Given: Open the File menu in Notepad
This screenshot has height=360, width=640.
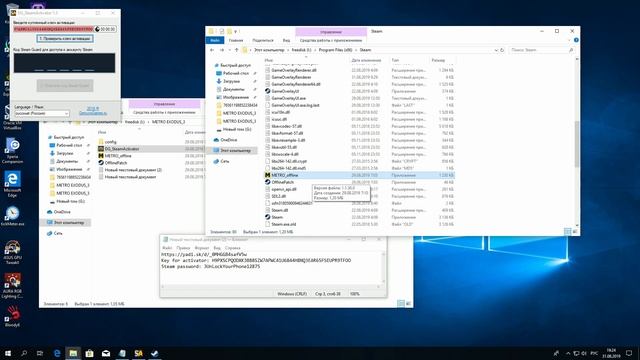Looking at the screenshot, I should pos(167,248).
